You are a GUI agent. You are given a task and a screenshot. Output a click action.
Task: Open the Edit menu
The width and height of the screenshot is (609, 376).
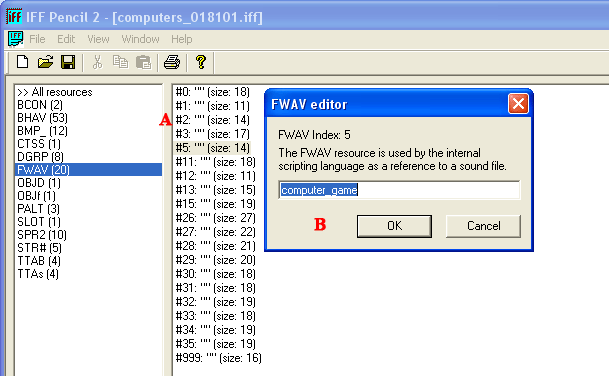[x=66, y=39]
